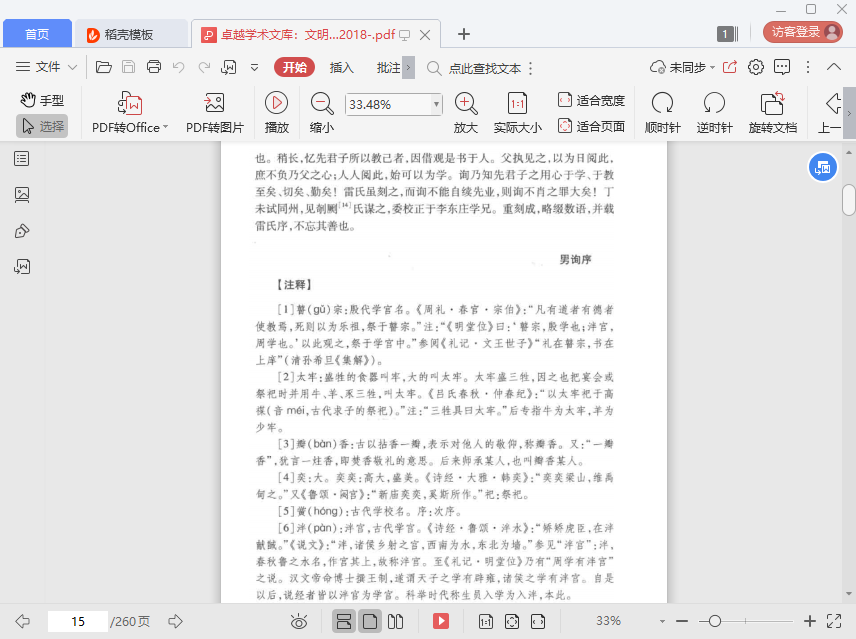
Task: Print the document with printer icon
Action: [154, 67]
